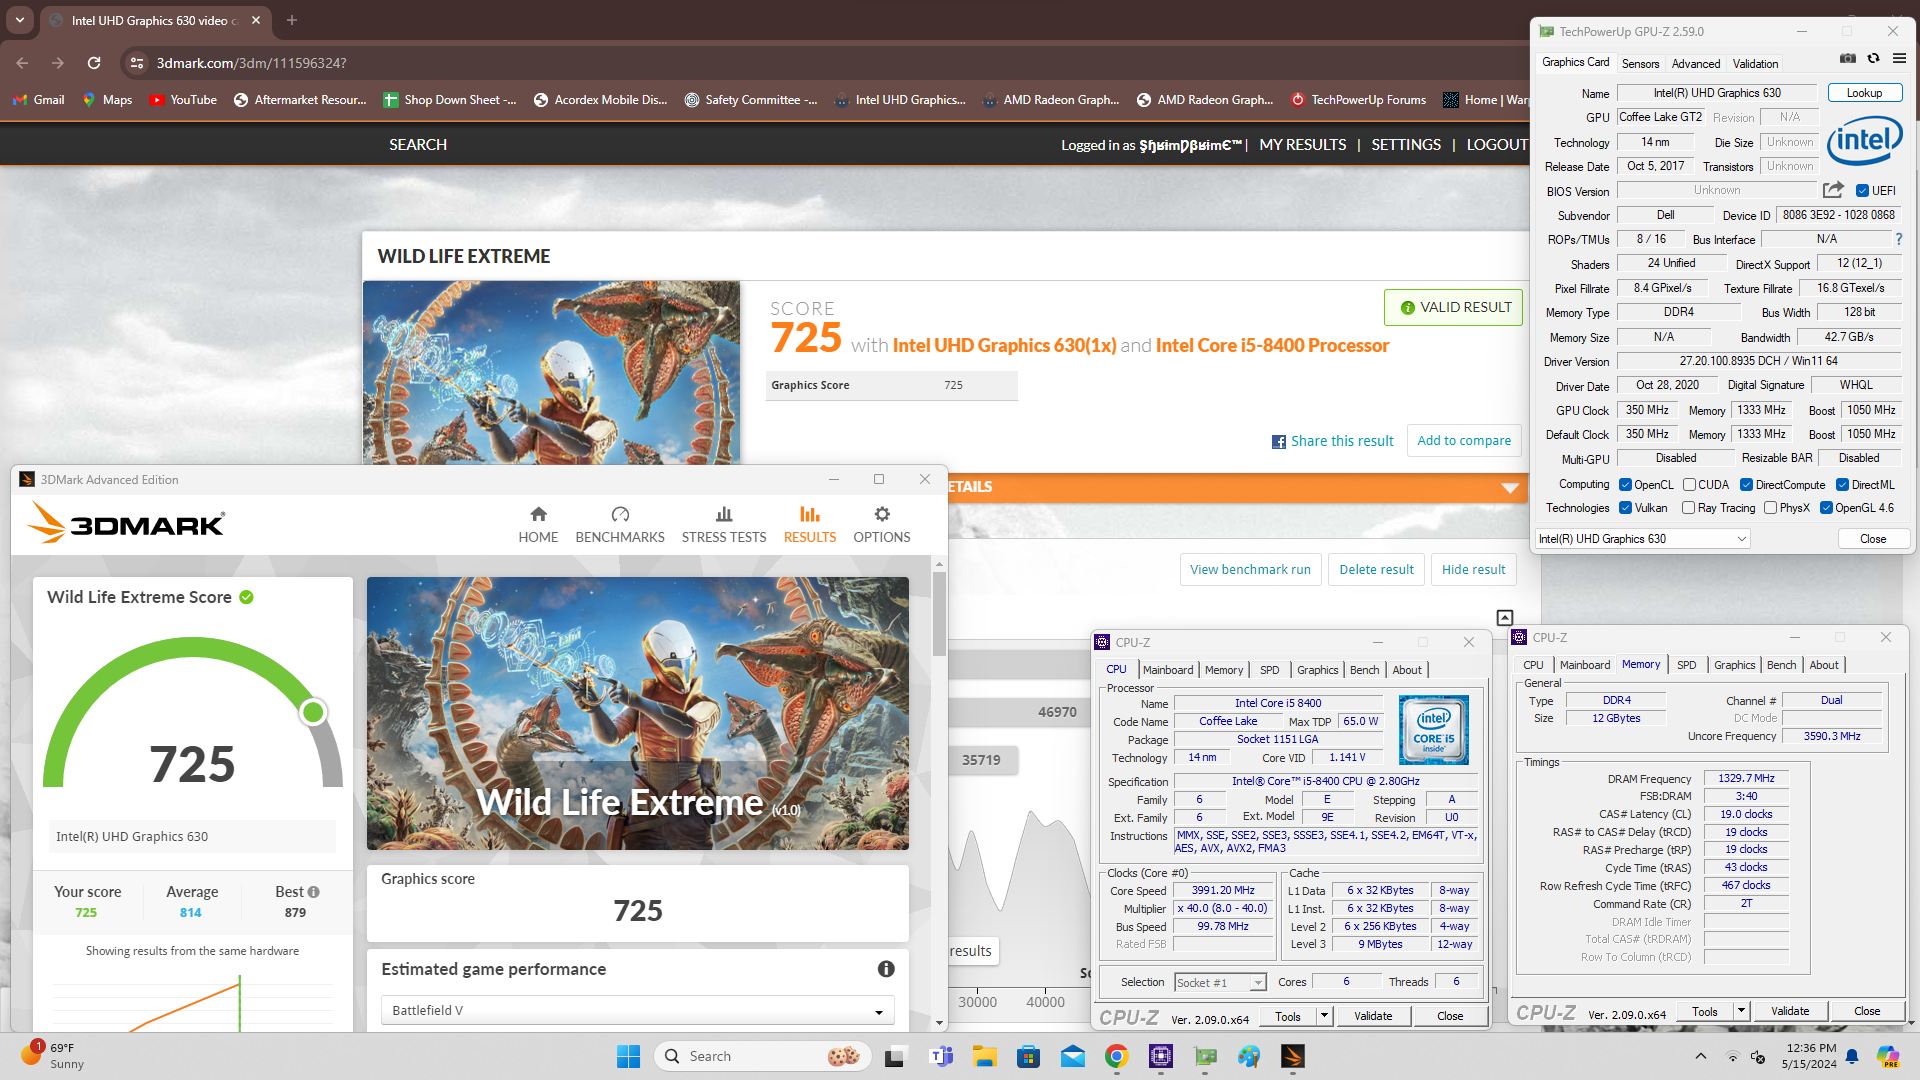Toggle the UEFI checkbox in GPU-Z
1920x1080 pixels.
(1862, 191)
